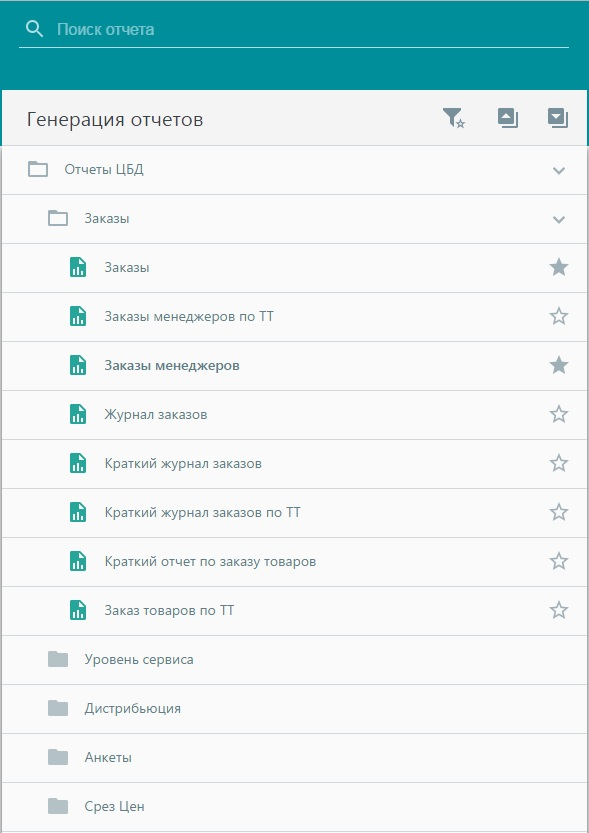The image size is (589, 833).
Task: Click the report icon beside Журнал заказов
Action: (x=78, y=414)
